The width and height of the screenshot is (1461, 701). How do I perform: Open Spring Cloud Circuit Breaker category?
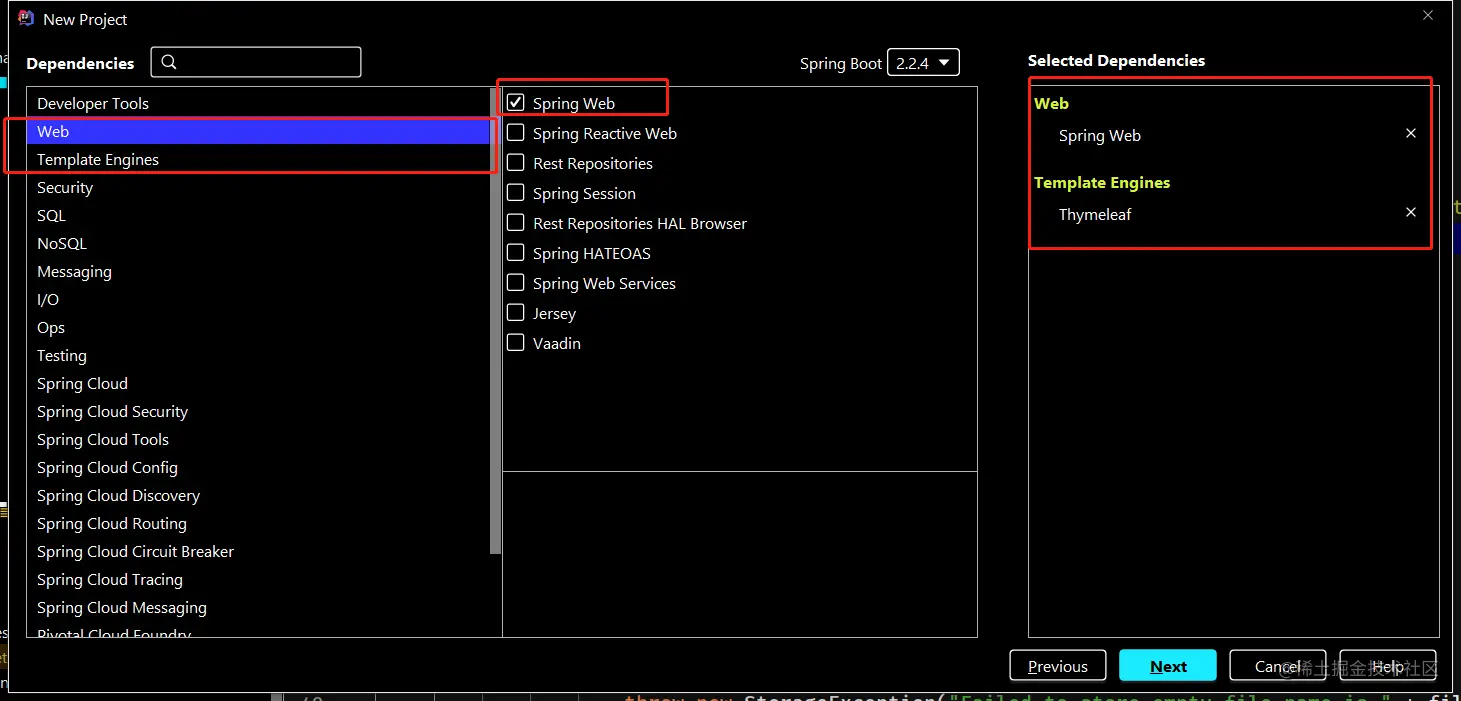click(258, 551)
